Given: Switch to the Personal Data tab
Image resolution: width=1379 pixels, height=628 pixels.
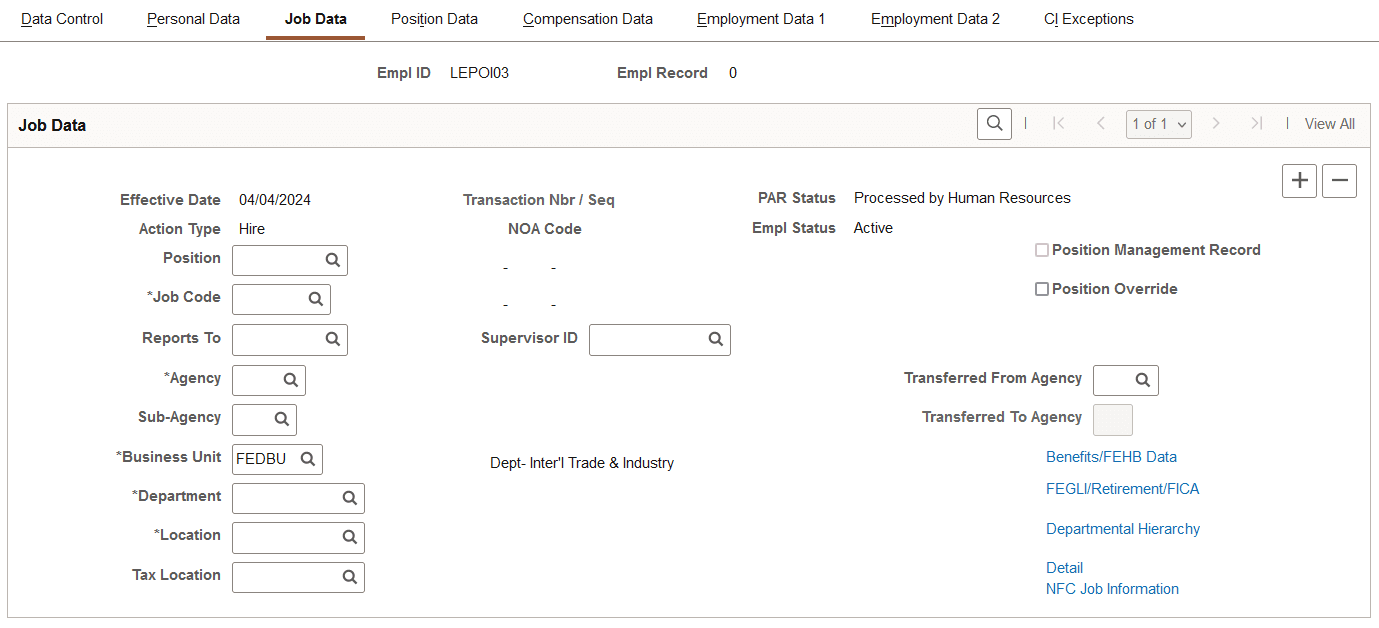Looking at the screenshot, I should (192, 19).
